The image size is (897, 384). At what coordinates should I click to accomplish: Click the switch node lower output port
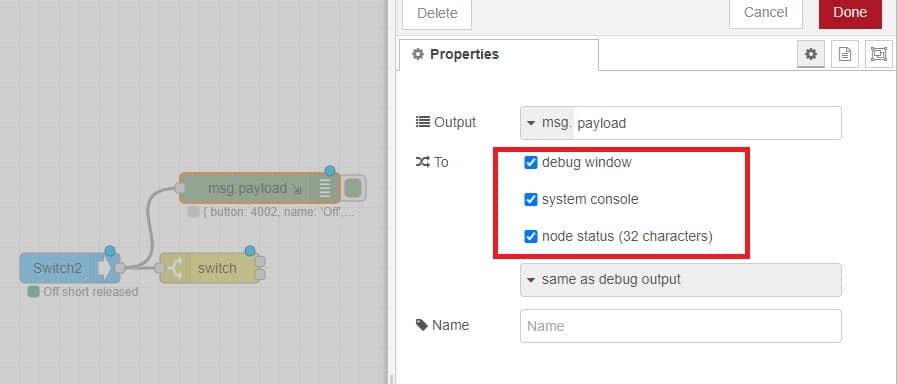pos(260,275)
